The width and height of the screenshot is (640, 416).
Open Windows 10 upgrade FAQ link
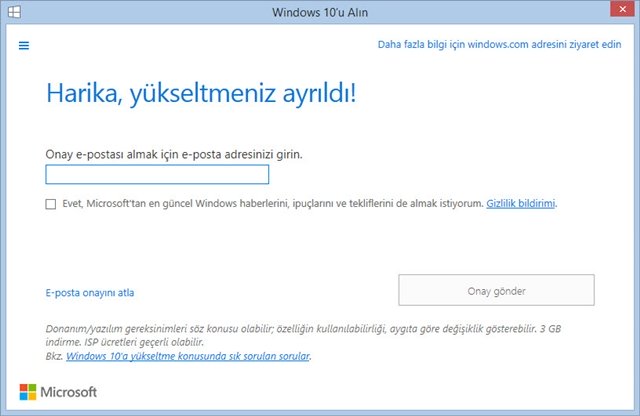tap(188, 356)
